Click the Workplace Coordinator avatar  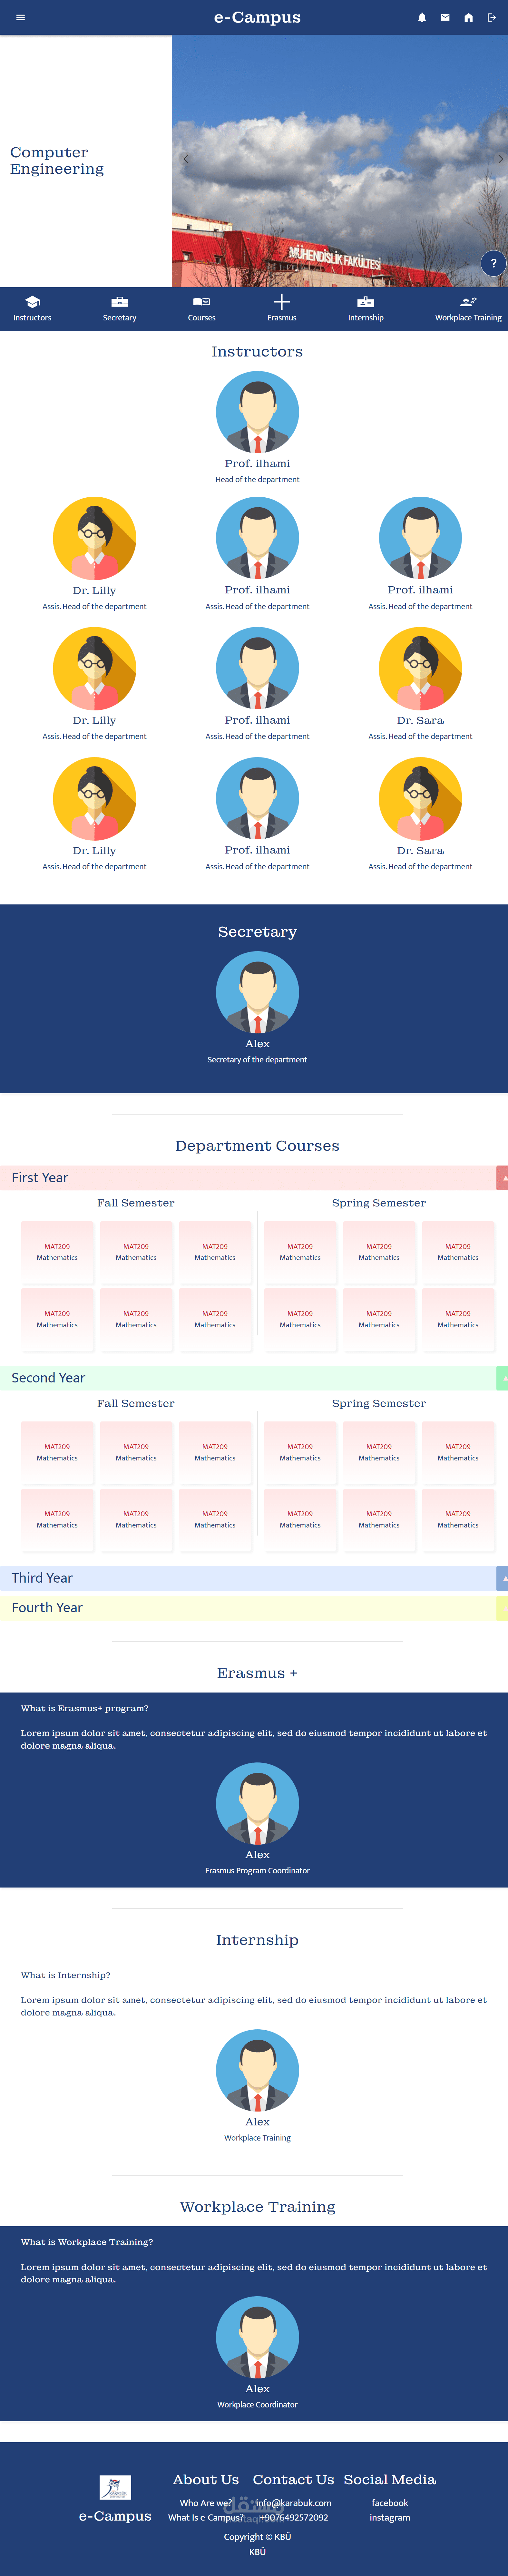coord(257,2337)
